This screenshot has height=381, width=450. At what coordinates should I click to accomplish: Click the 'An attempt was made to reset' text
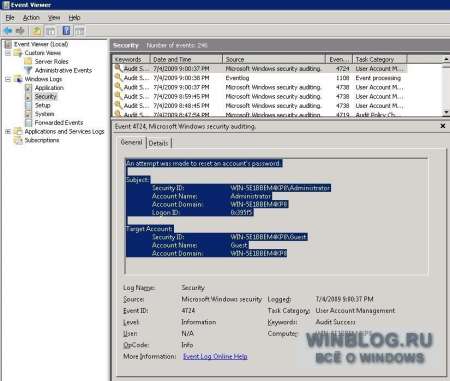tap(204, 163)
